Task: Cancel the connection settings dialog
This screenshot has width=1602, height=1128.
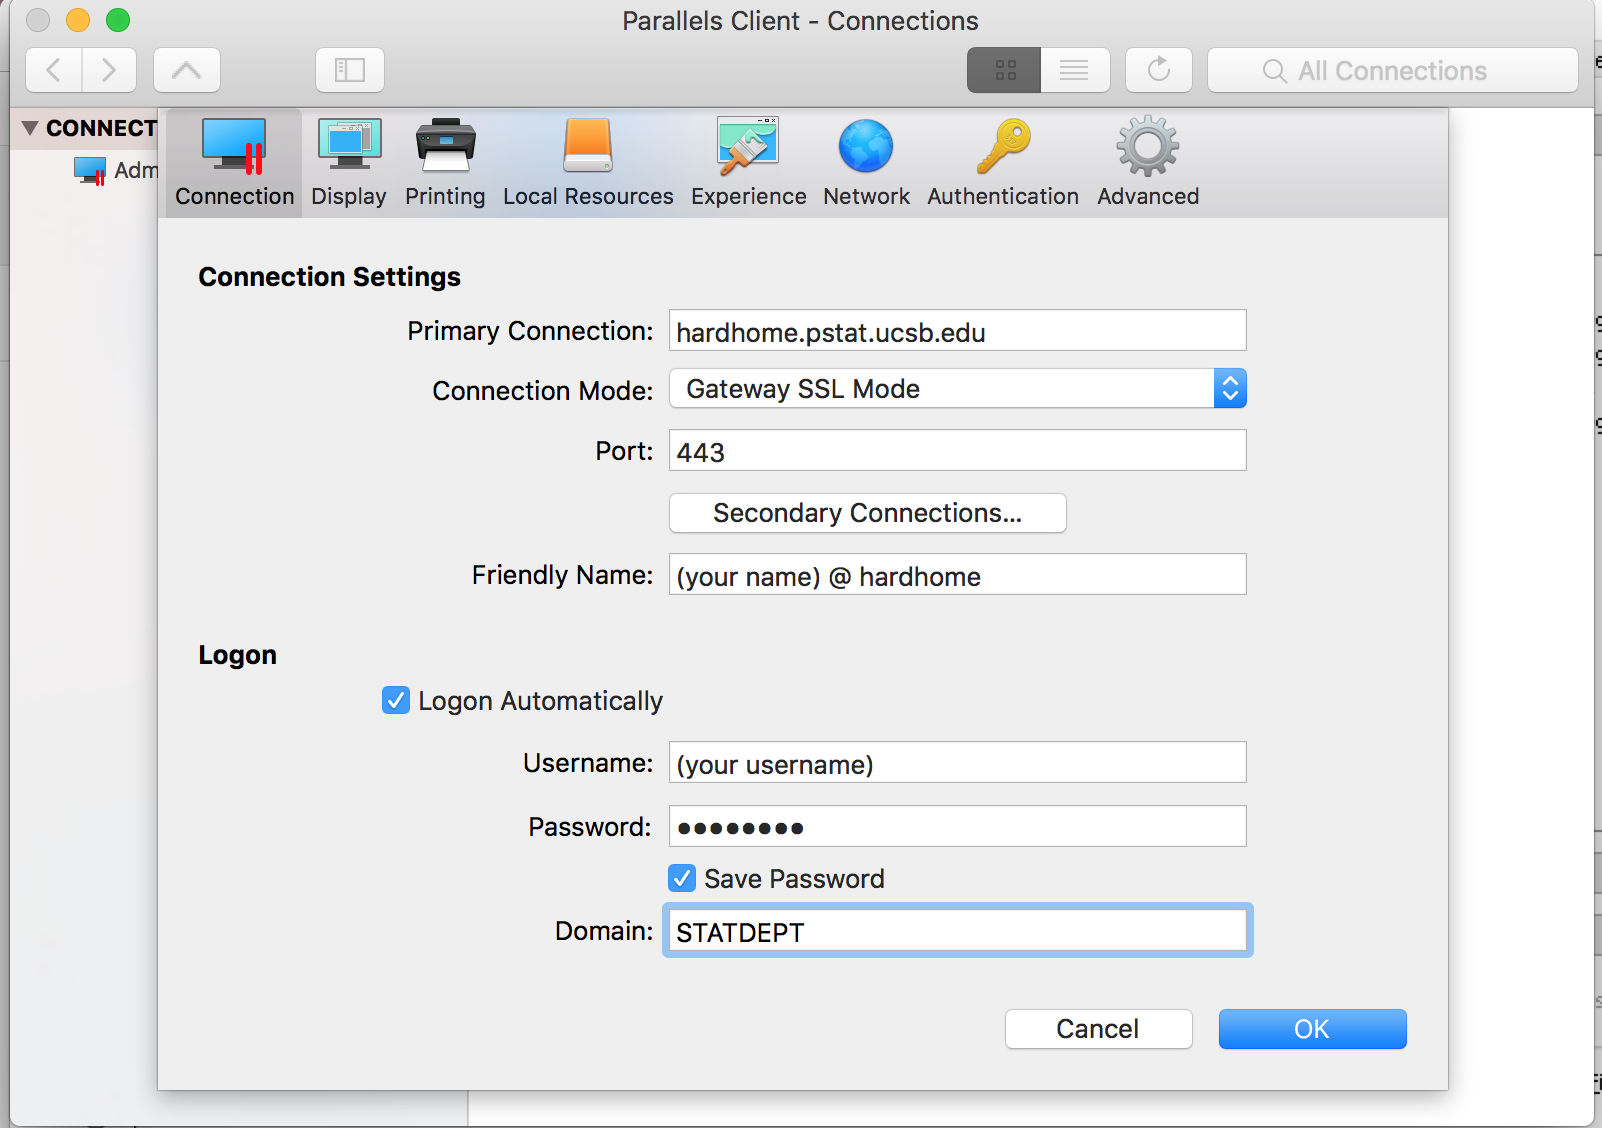Action: coord(1098,1029)
